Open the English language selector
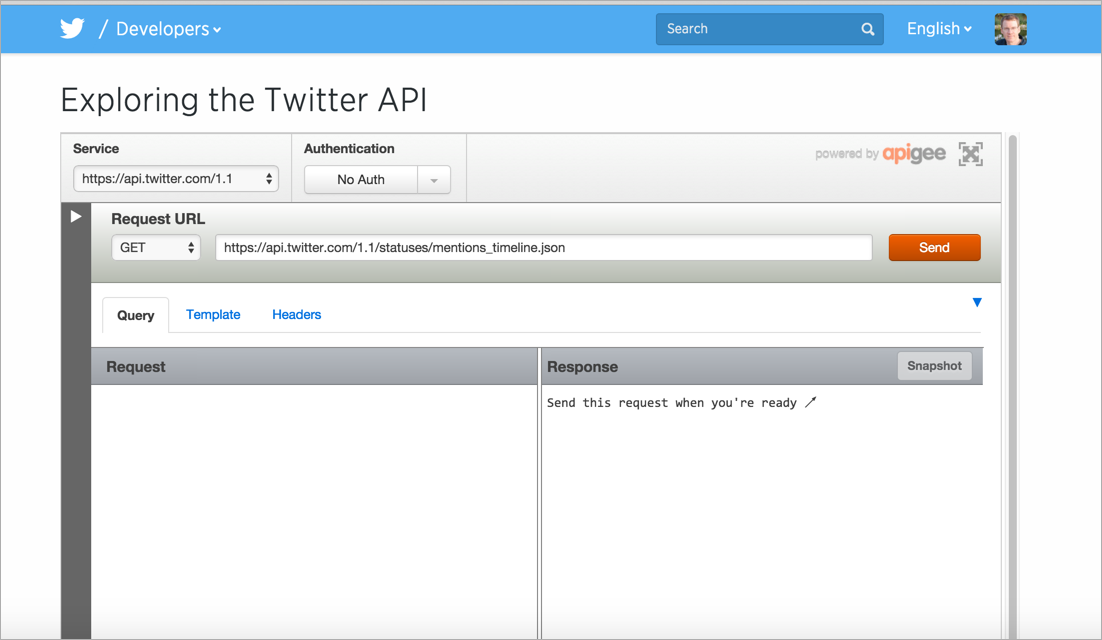 tap(939, 29)
